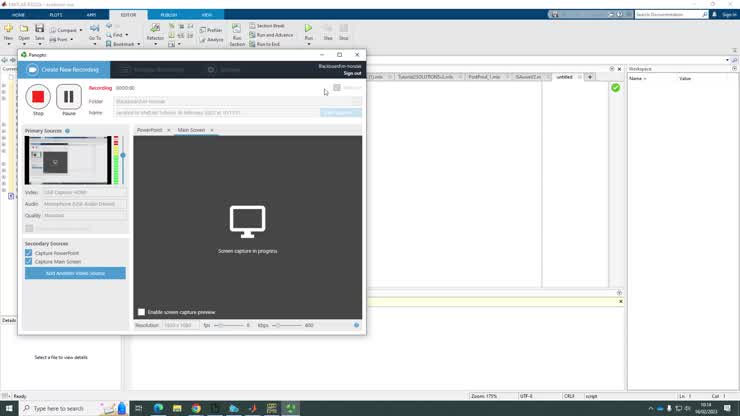
Task: Open the Bookmark dropdown menu
Action: point(138,44)
